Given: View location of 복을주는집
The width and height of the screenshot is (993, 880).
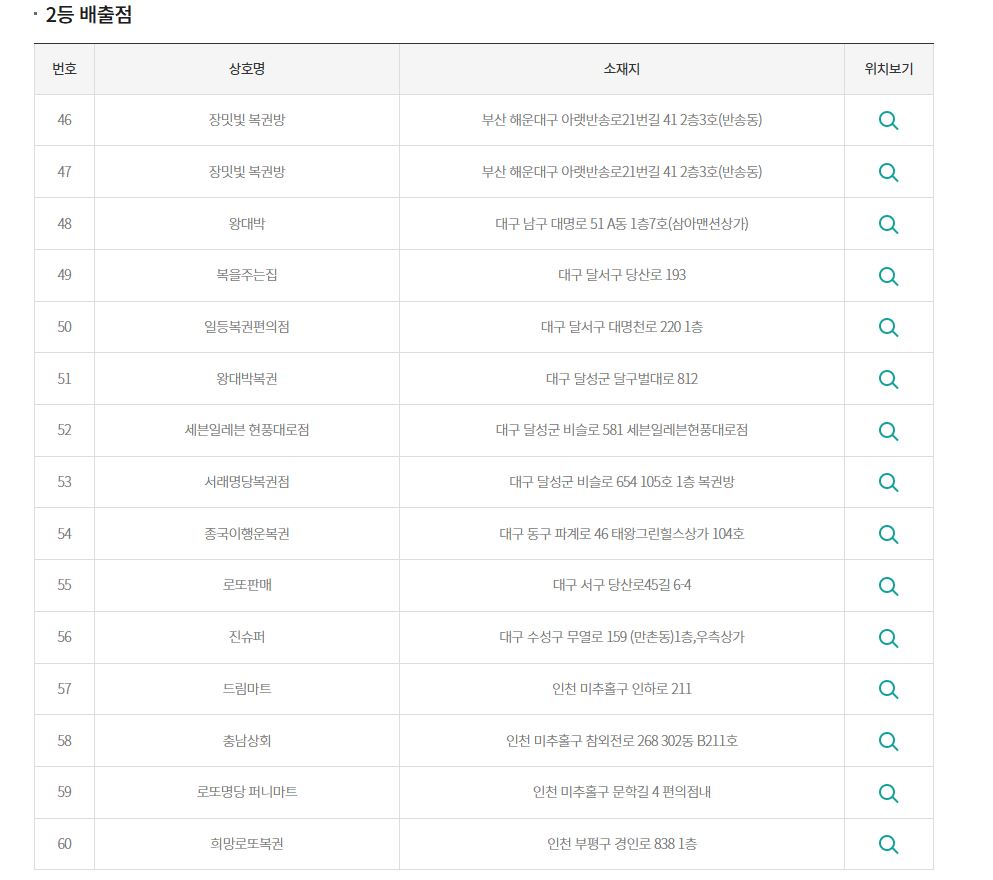Looking at the screenshot, I should 888,276.
